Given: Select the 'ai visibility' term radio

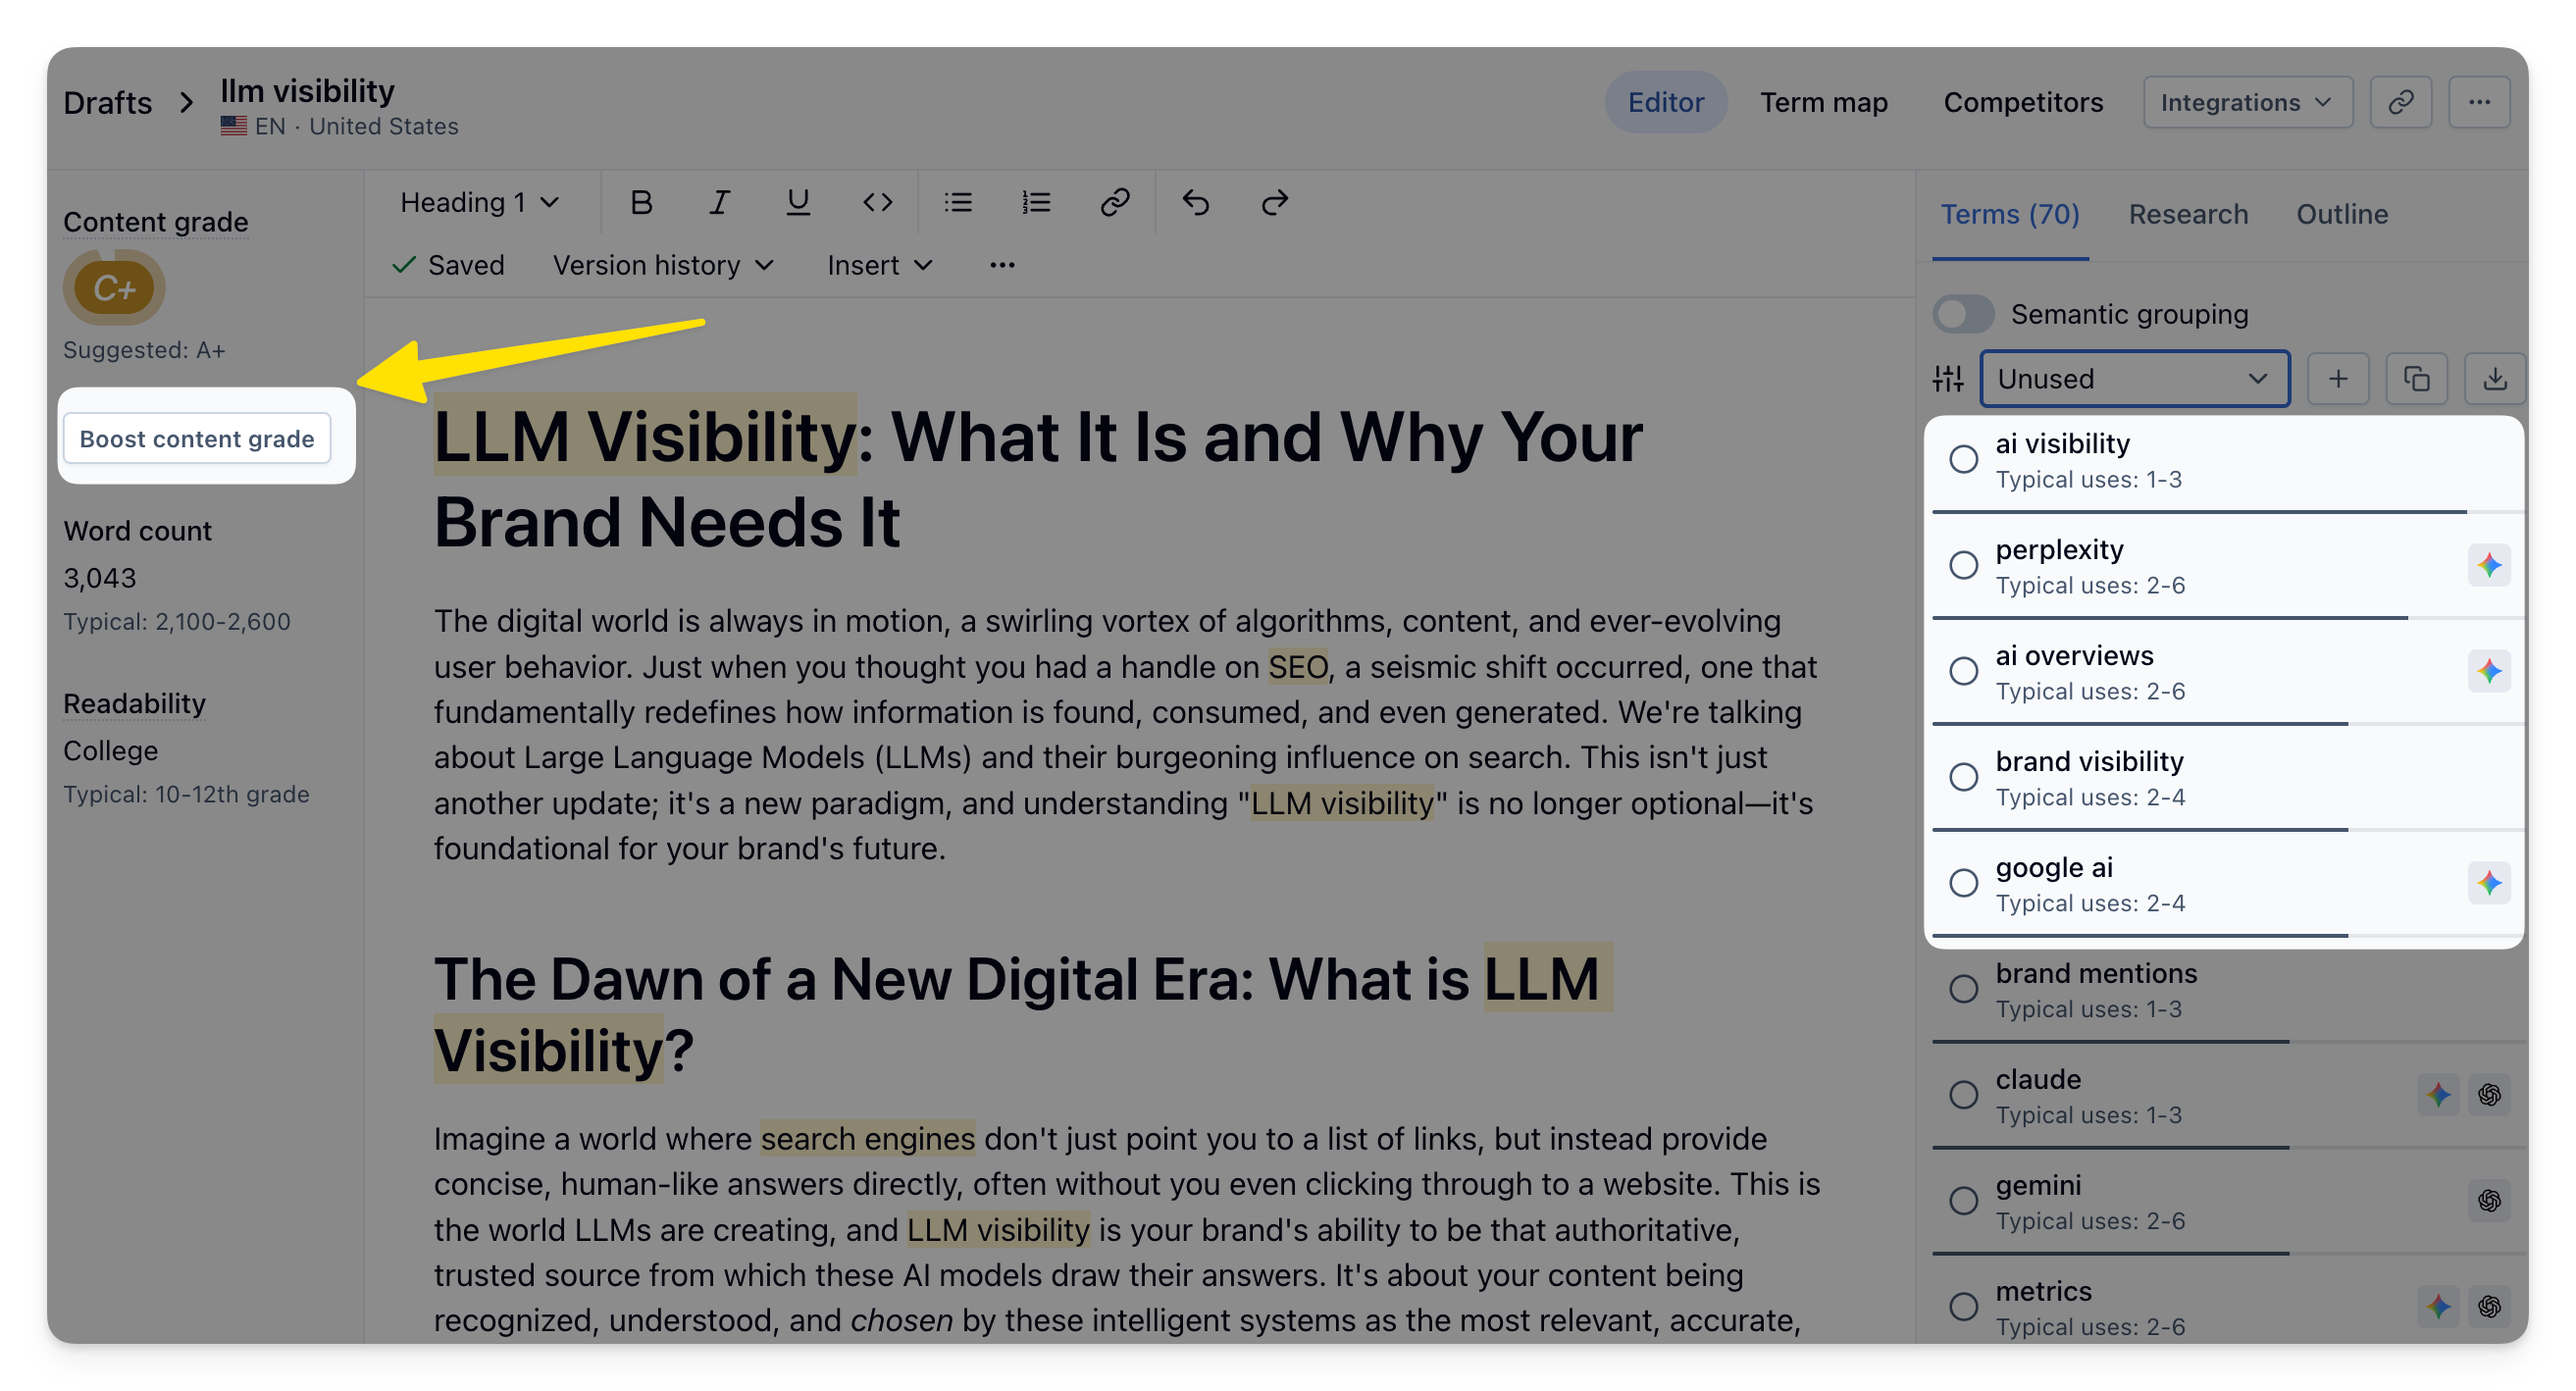Looking at the screenshot, I should (x=1963, y=459).
